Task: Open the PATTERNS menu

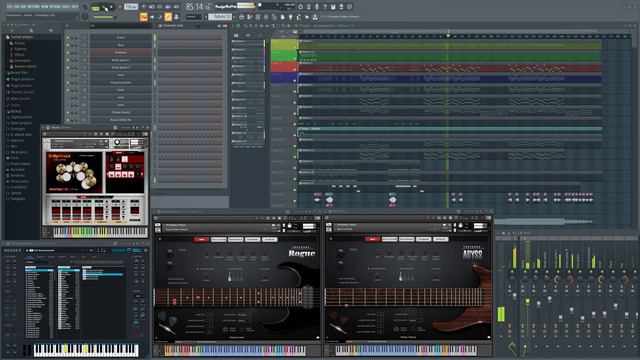Action: 34,7
